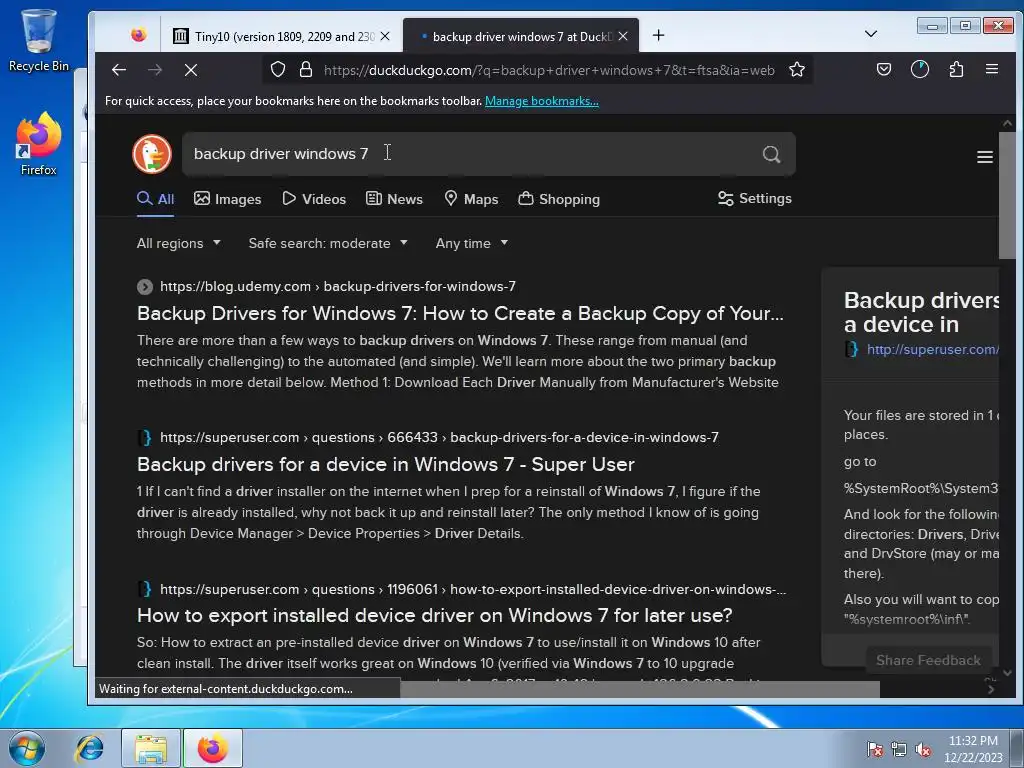Click favicon of superuser 666433 result
Image resolution: width=1024 pixels, height=768 pixels.
tap(145, 437)
